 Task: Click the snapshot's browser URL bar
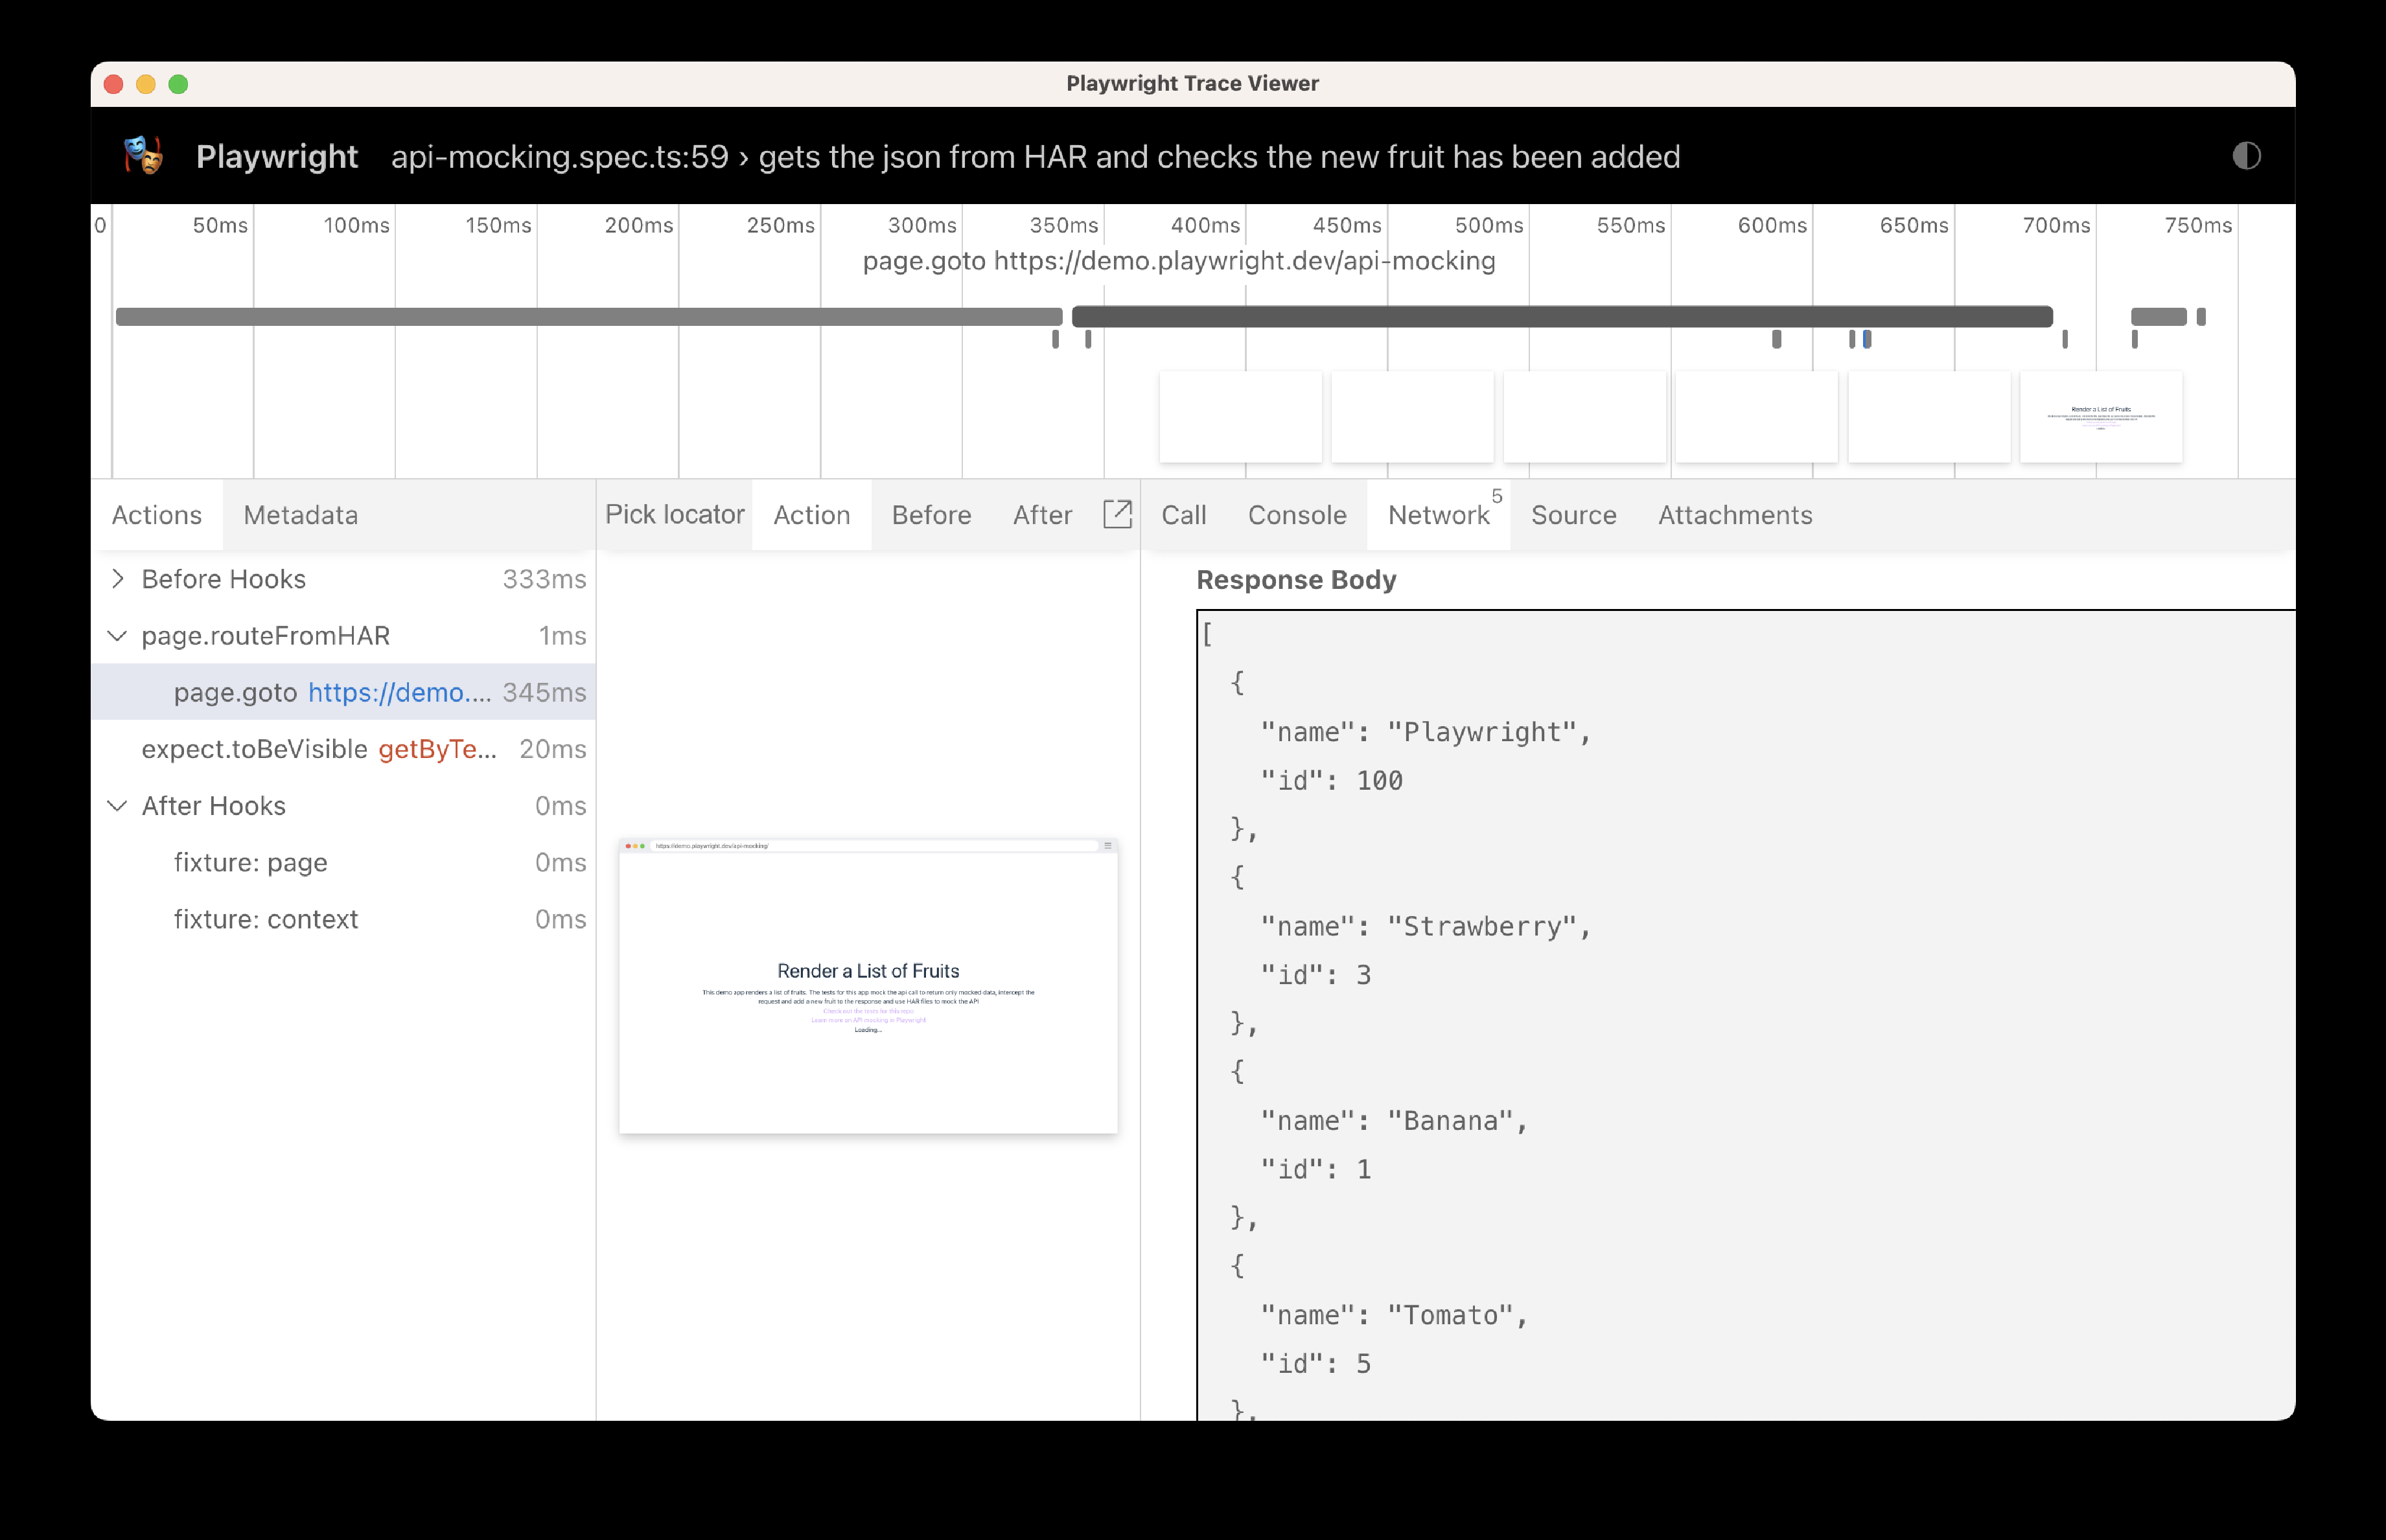[873, 846]
